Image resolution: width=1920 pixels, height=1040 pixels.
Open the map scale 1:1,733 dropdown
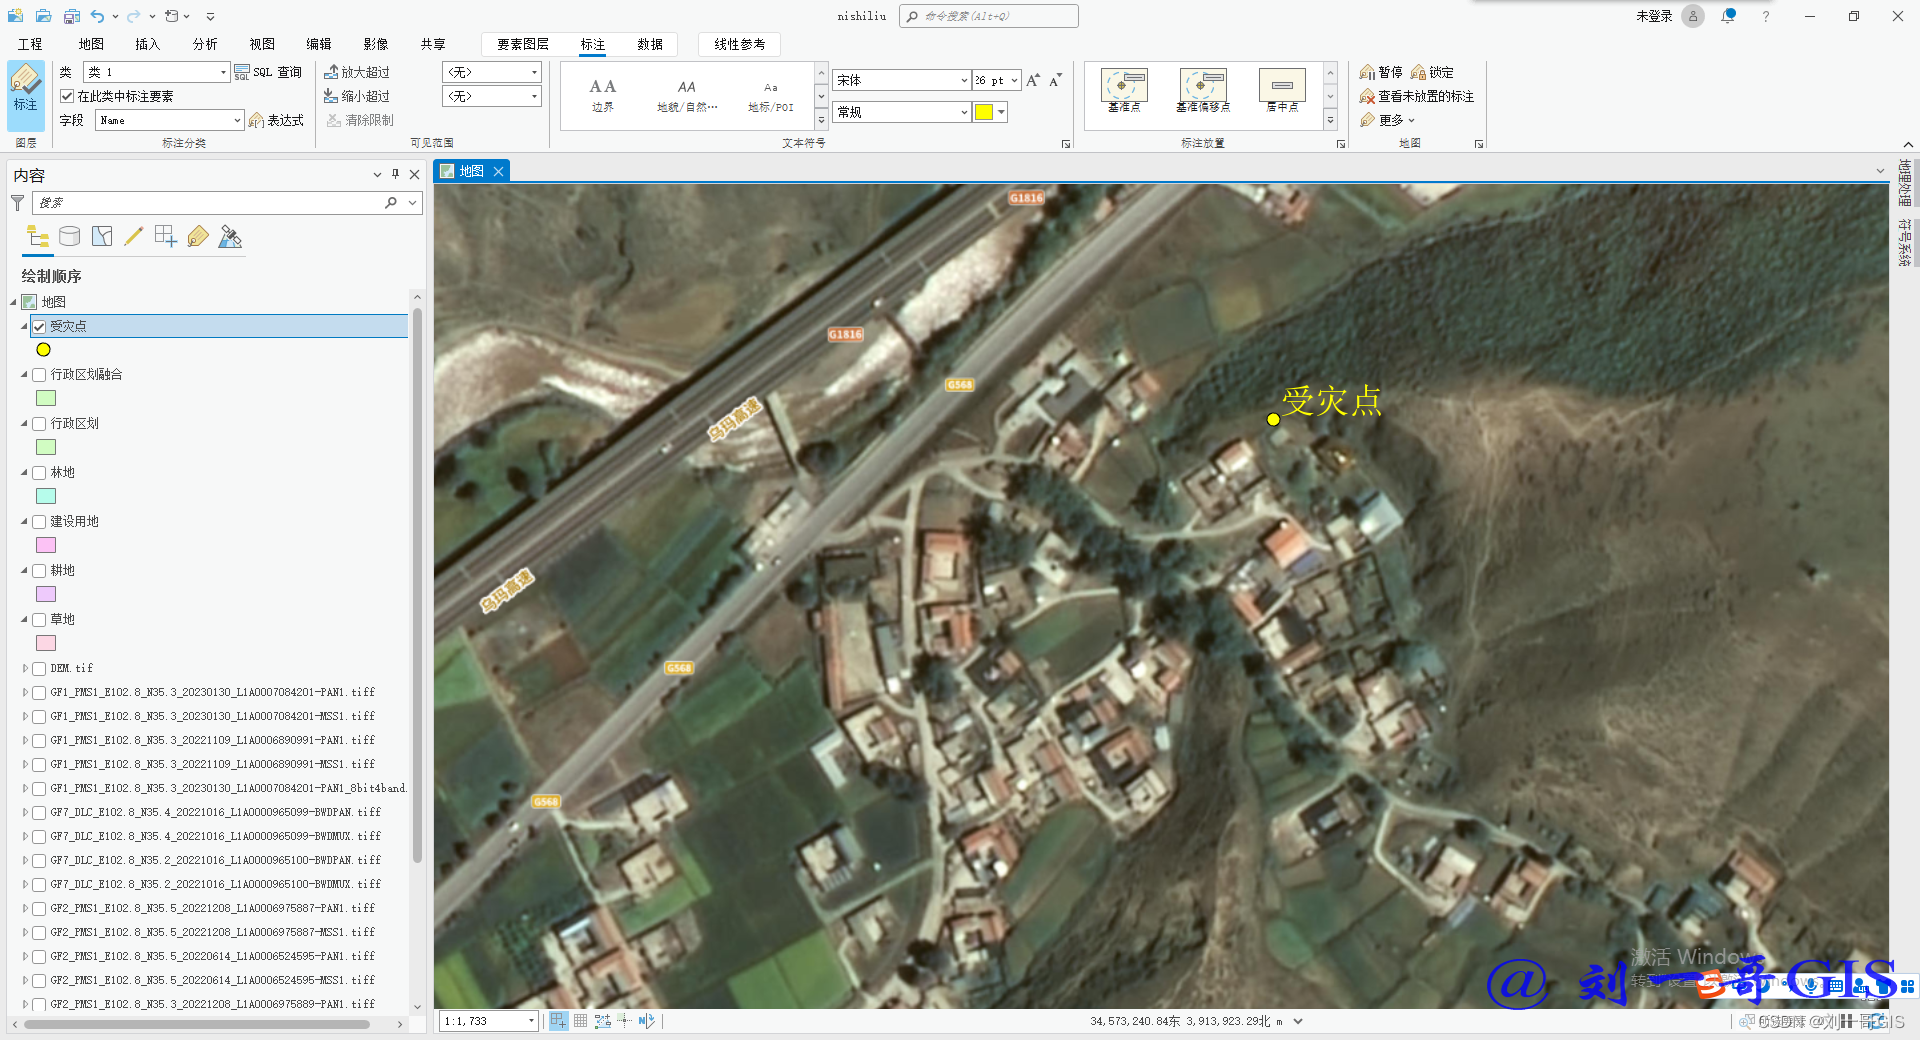pos(530,1021)
